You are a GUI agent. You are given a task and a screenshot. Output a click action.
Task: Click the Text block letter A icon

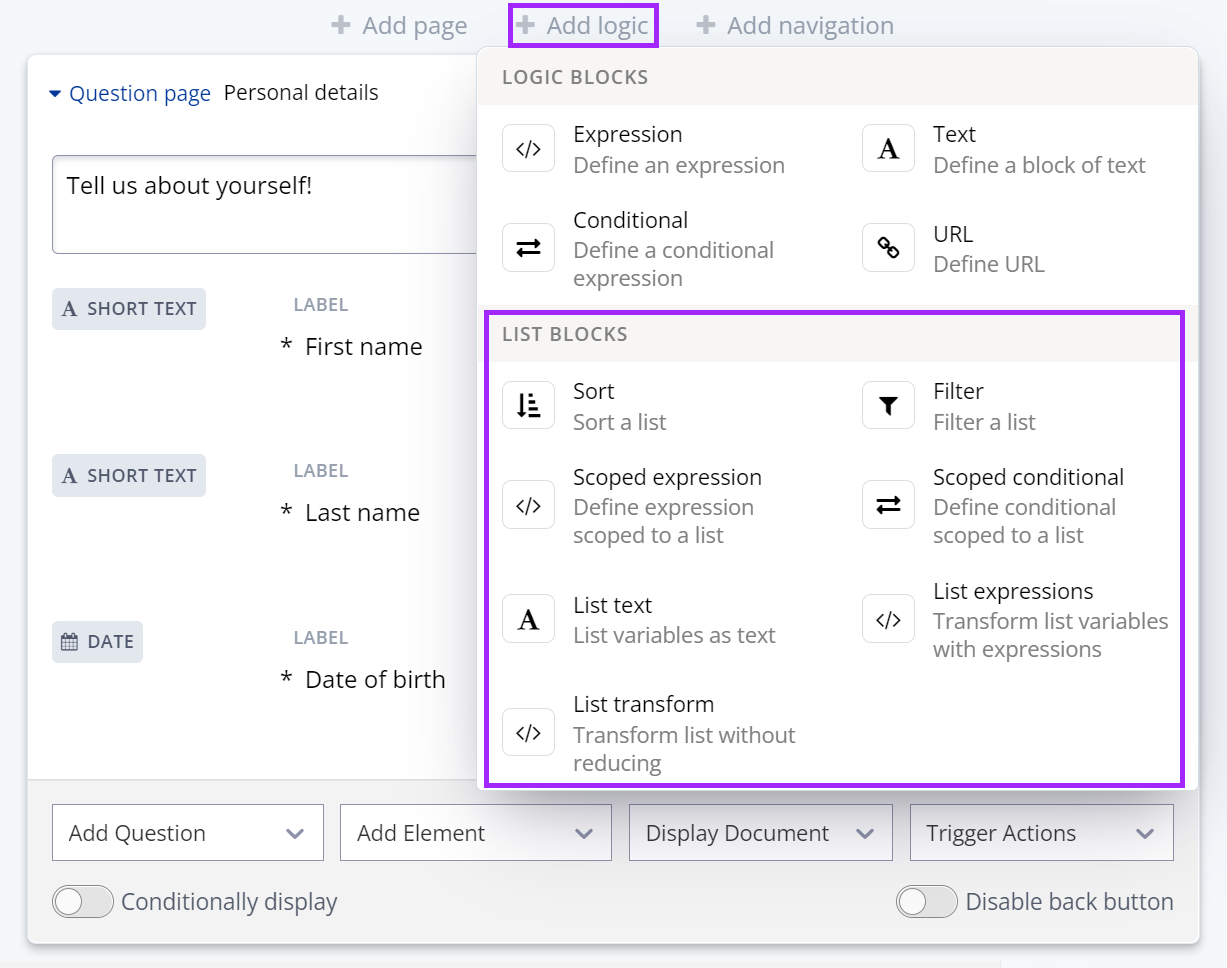pos(888,149)
